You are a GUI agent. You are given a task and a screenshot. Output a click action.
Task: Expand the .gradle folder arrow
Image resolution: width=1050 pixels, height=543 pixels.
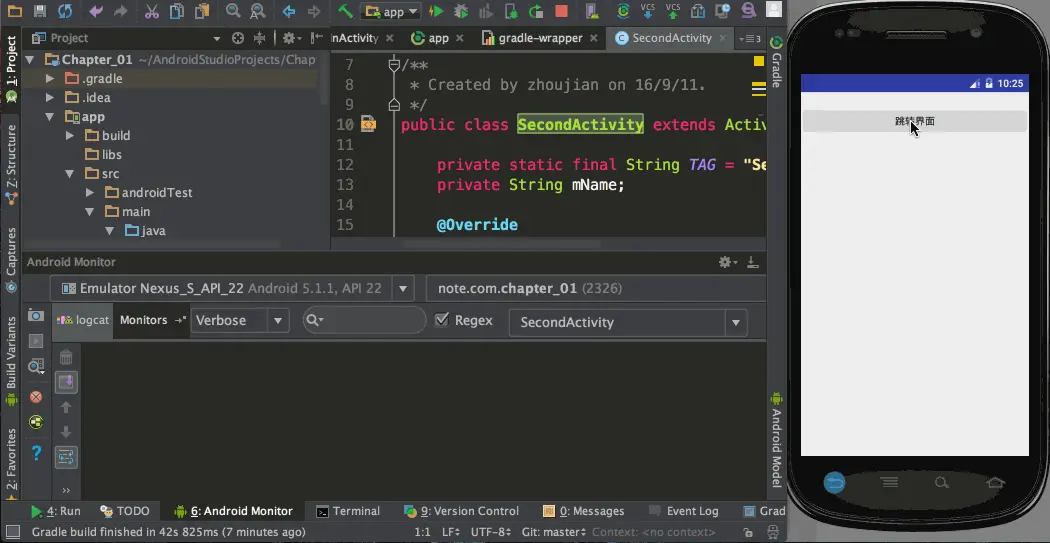[x=50, y=78]
